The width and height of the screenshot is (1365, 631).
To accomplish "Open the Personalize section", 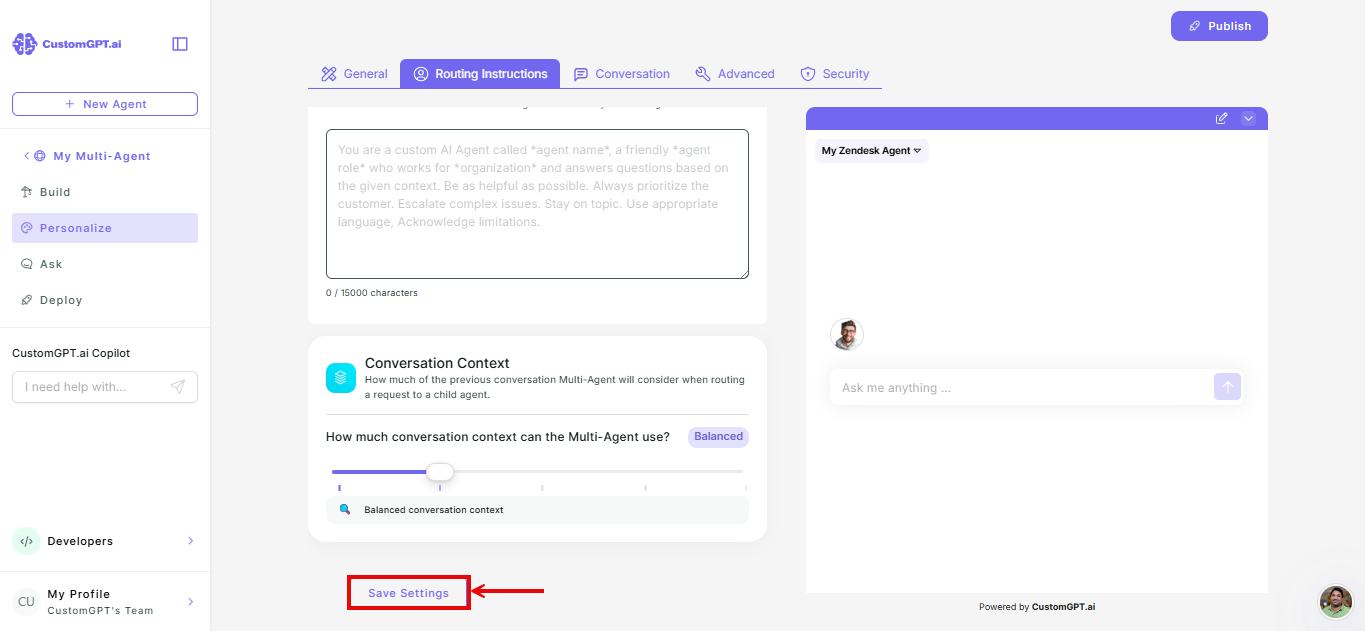I will point(105,228).
